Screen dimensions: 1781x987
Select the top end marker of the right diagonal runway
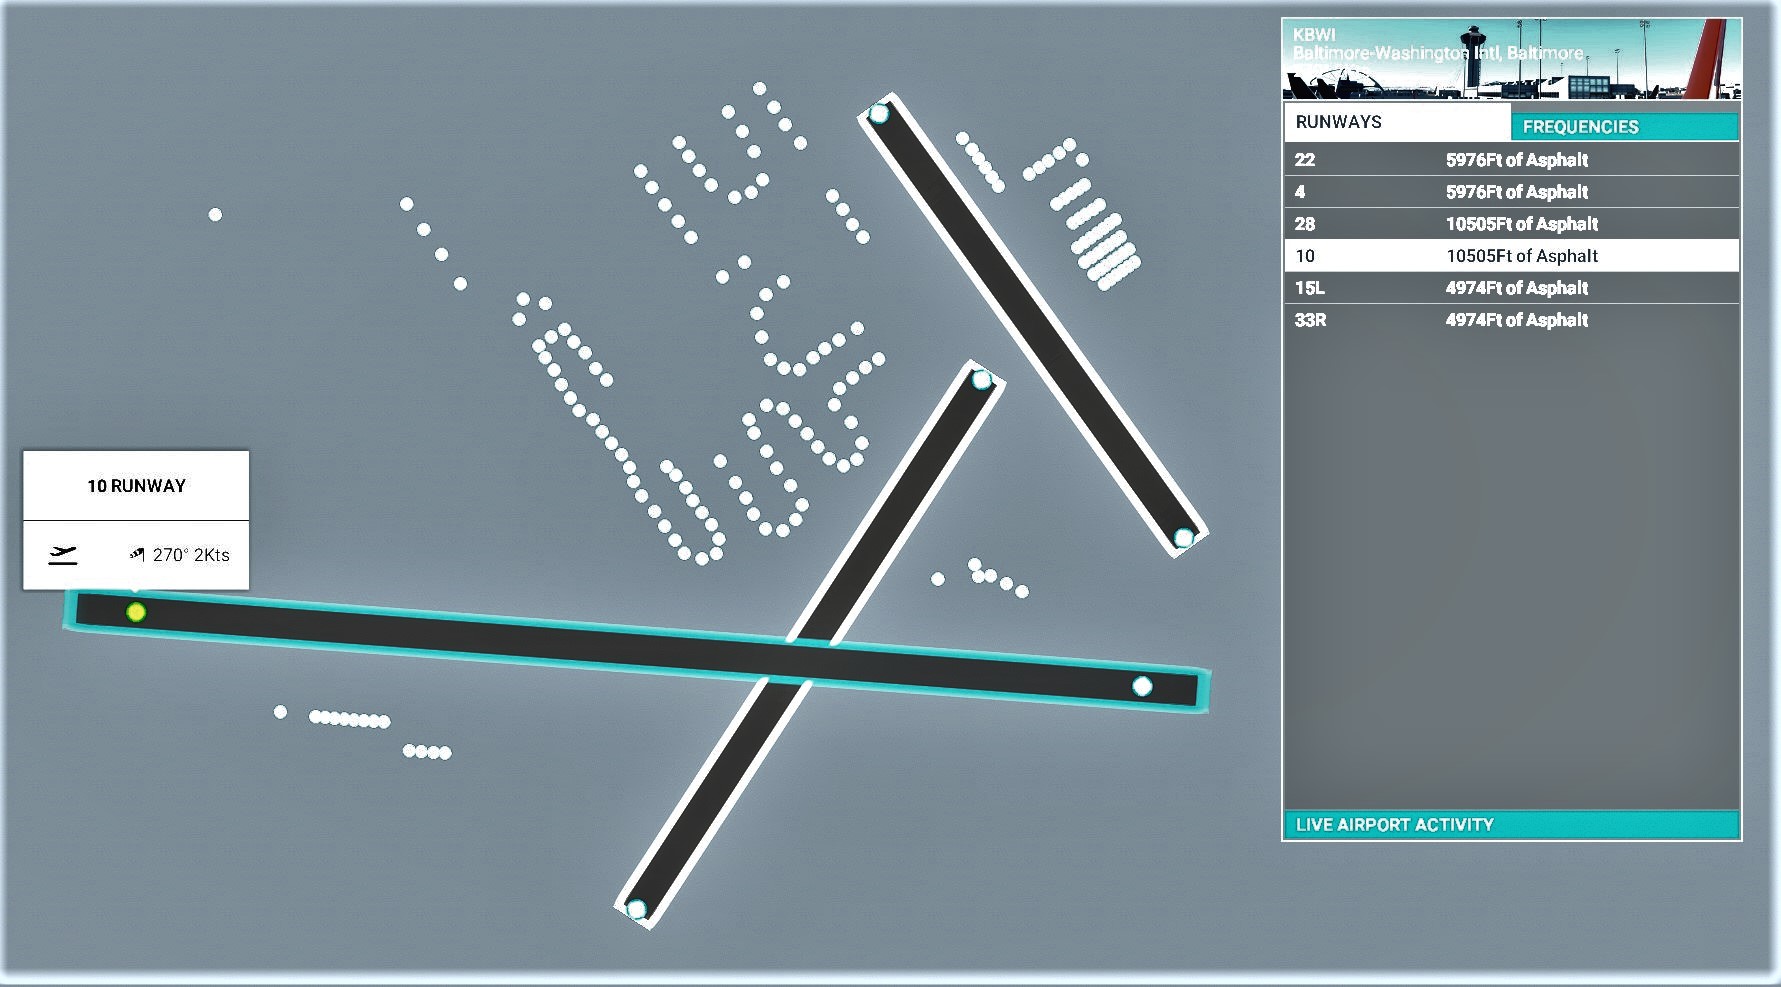(879, 113)
